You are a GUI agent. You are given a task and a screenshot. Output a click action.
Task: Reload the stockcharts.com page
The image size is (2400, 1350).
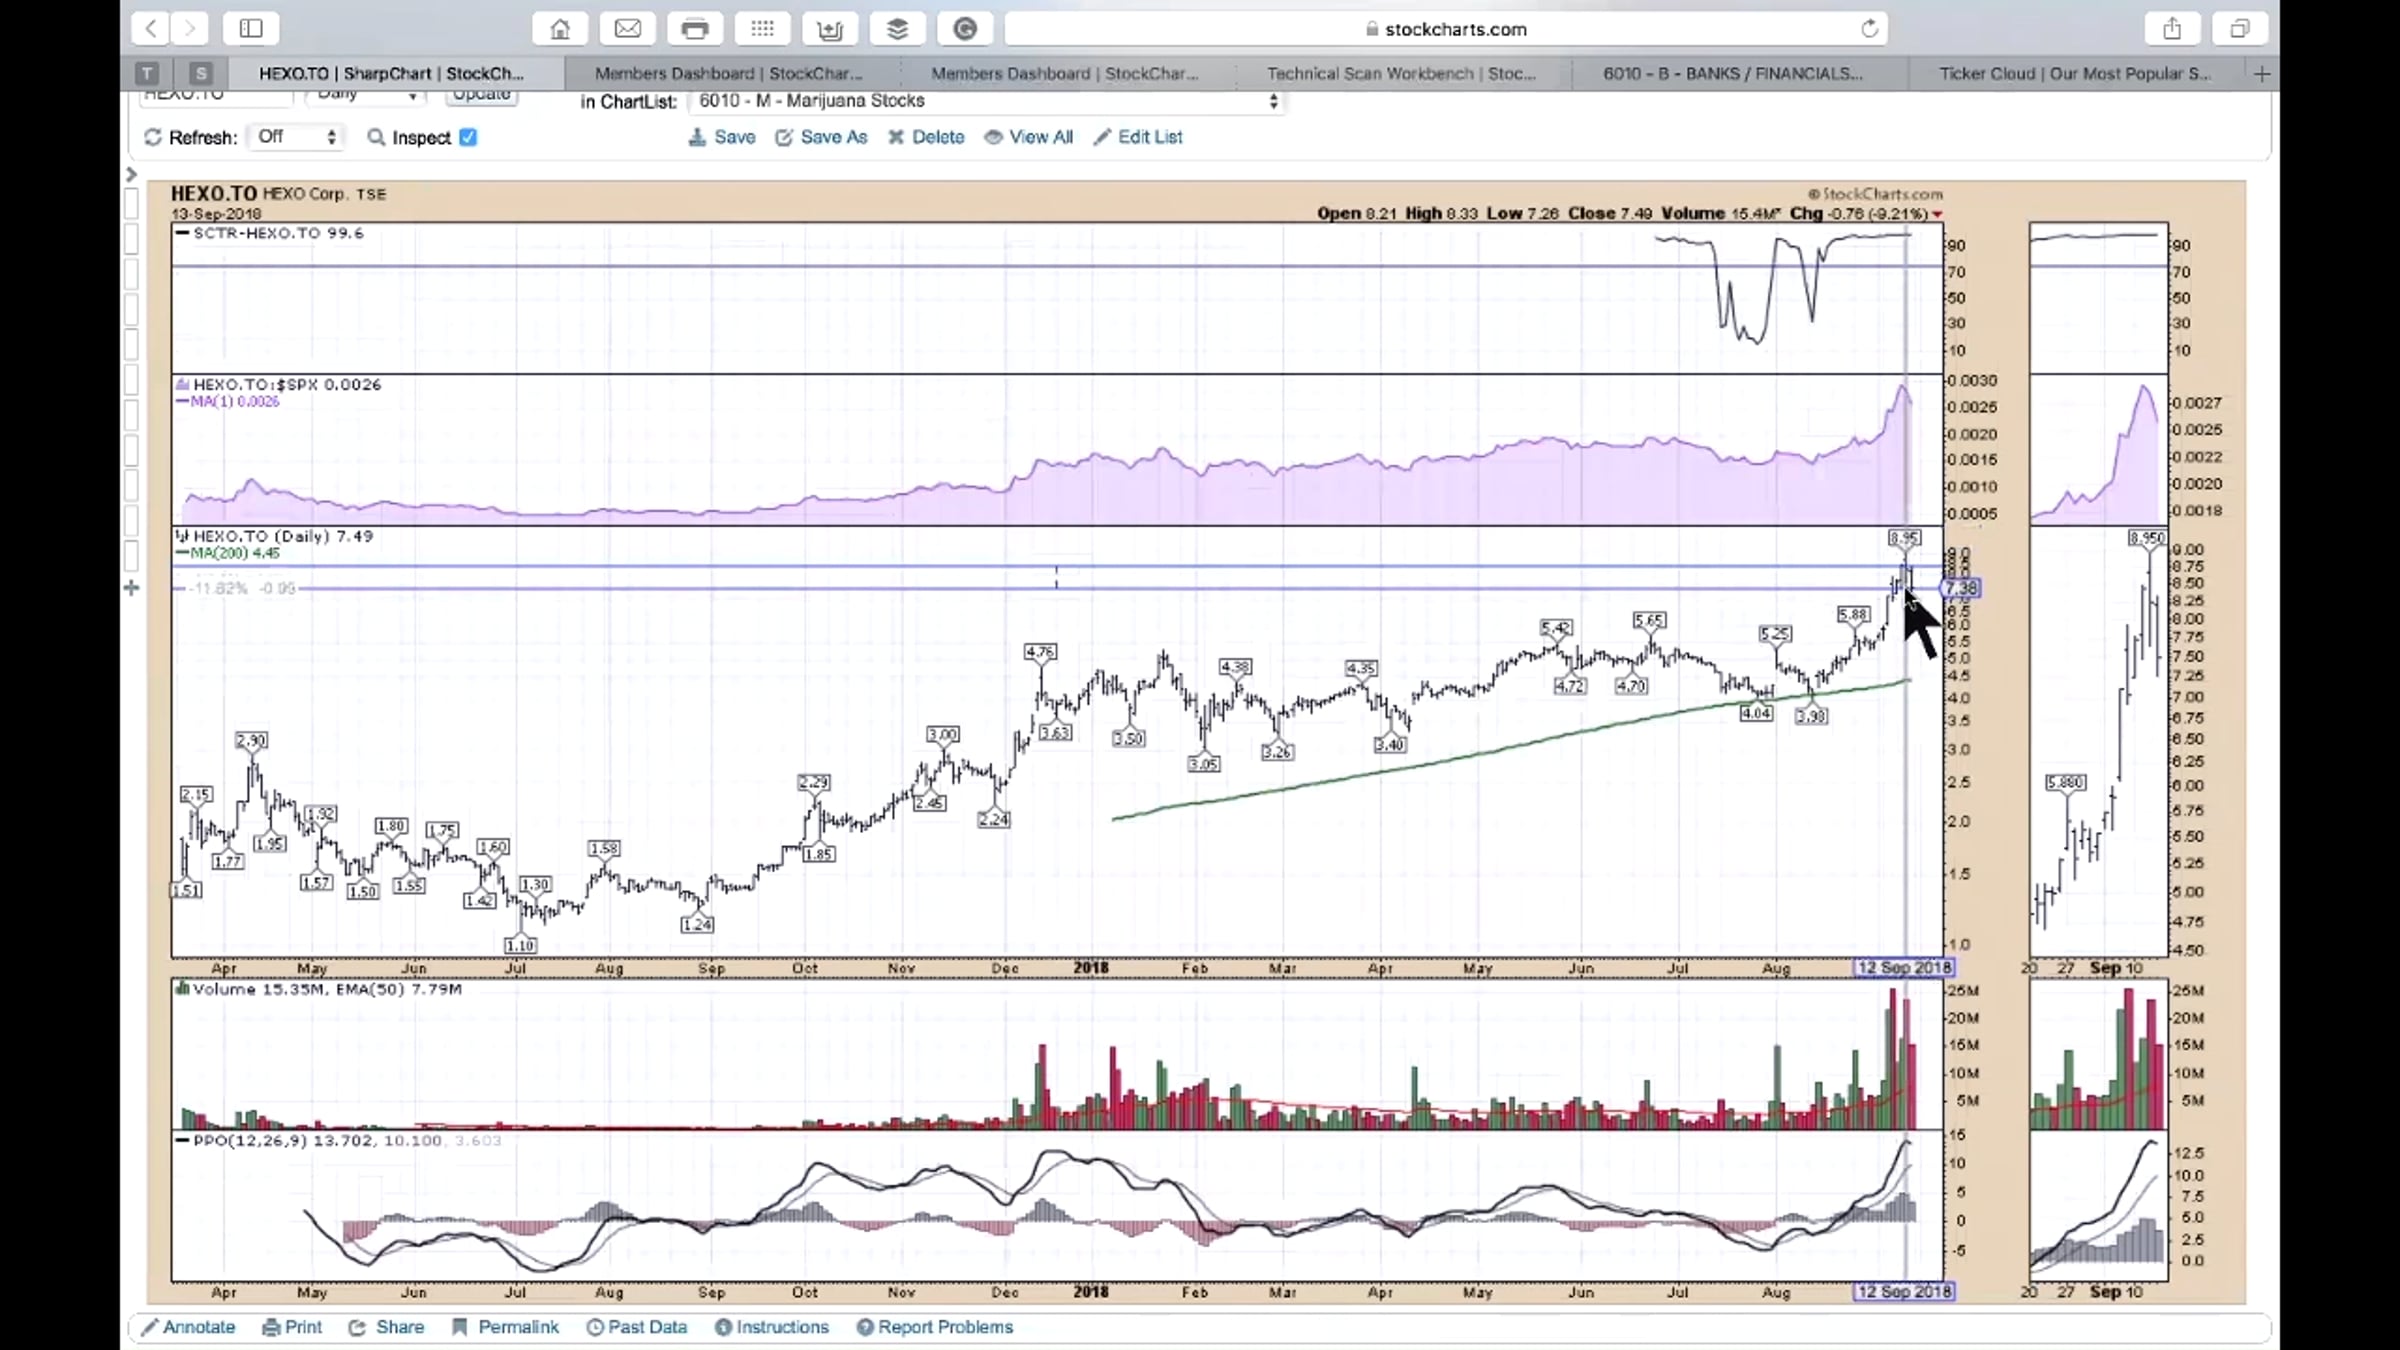click(1869, 29)
